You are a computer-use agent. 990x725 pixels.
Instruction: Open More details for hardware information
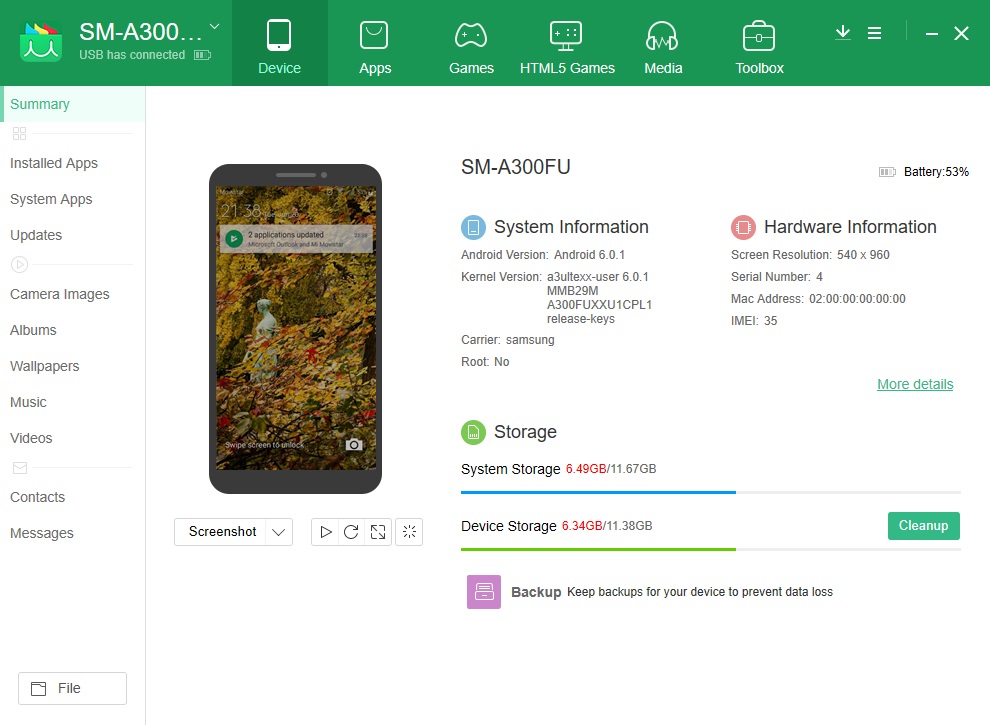pos(915,384)
